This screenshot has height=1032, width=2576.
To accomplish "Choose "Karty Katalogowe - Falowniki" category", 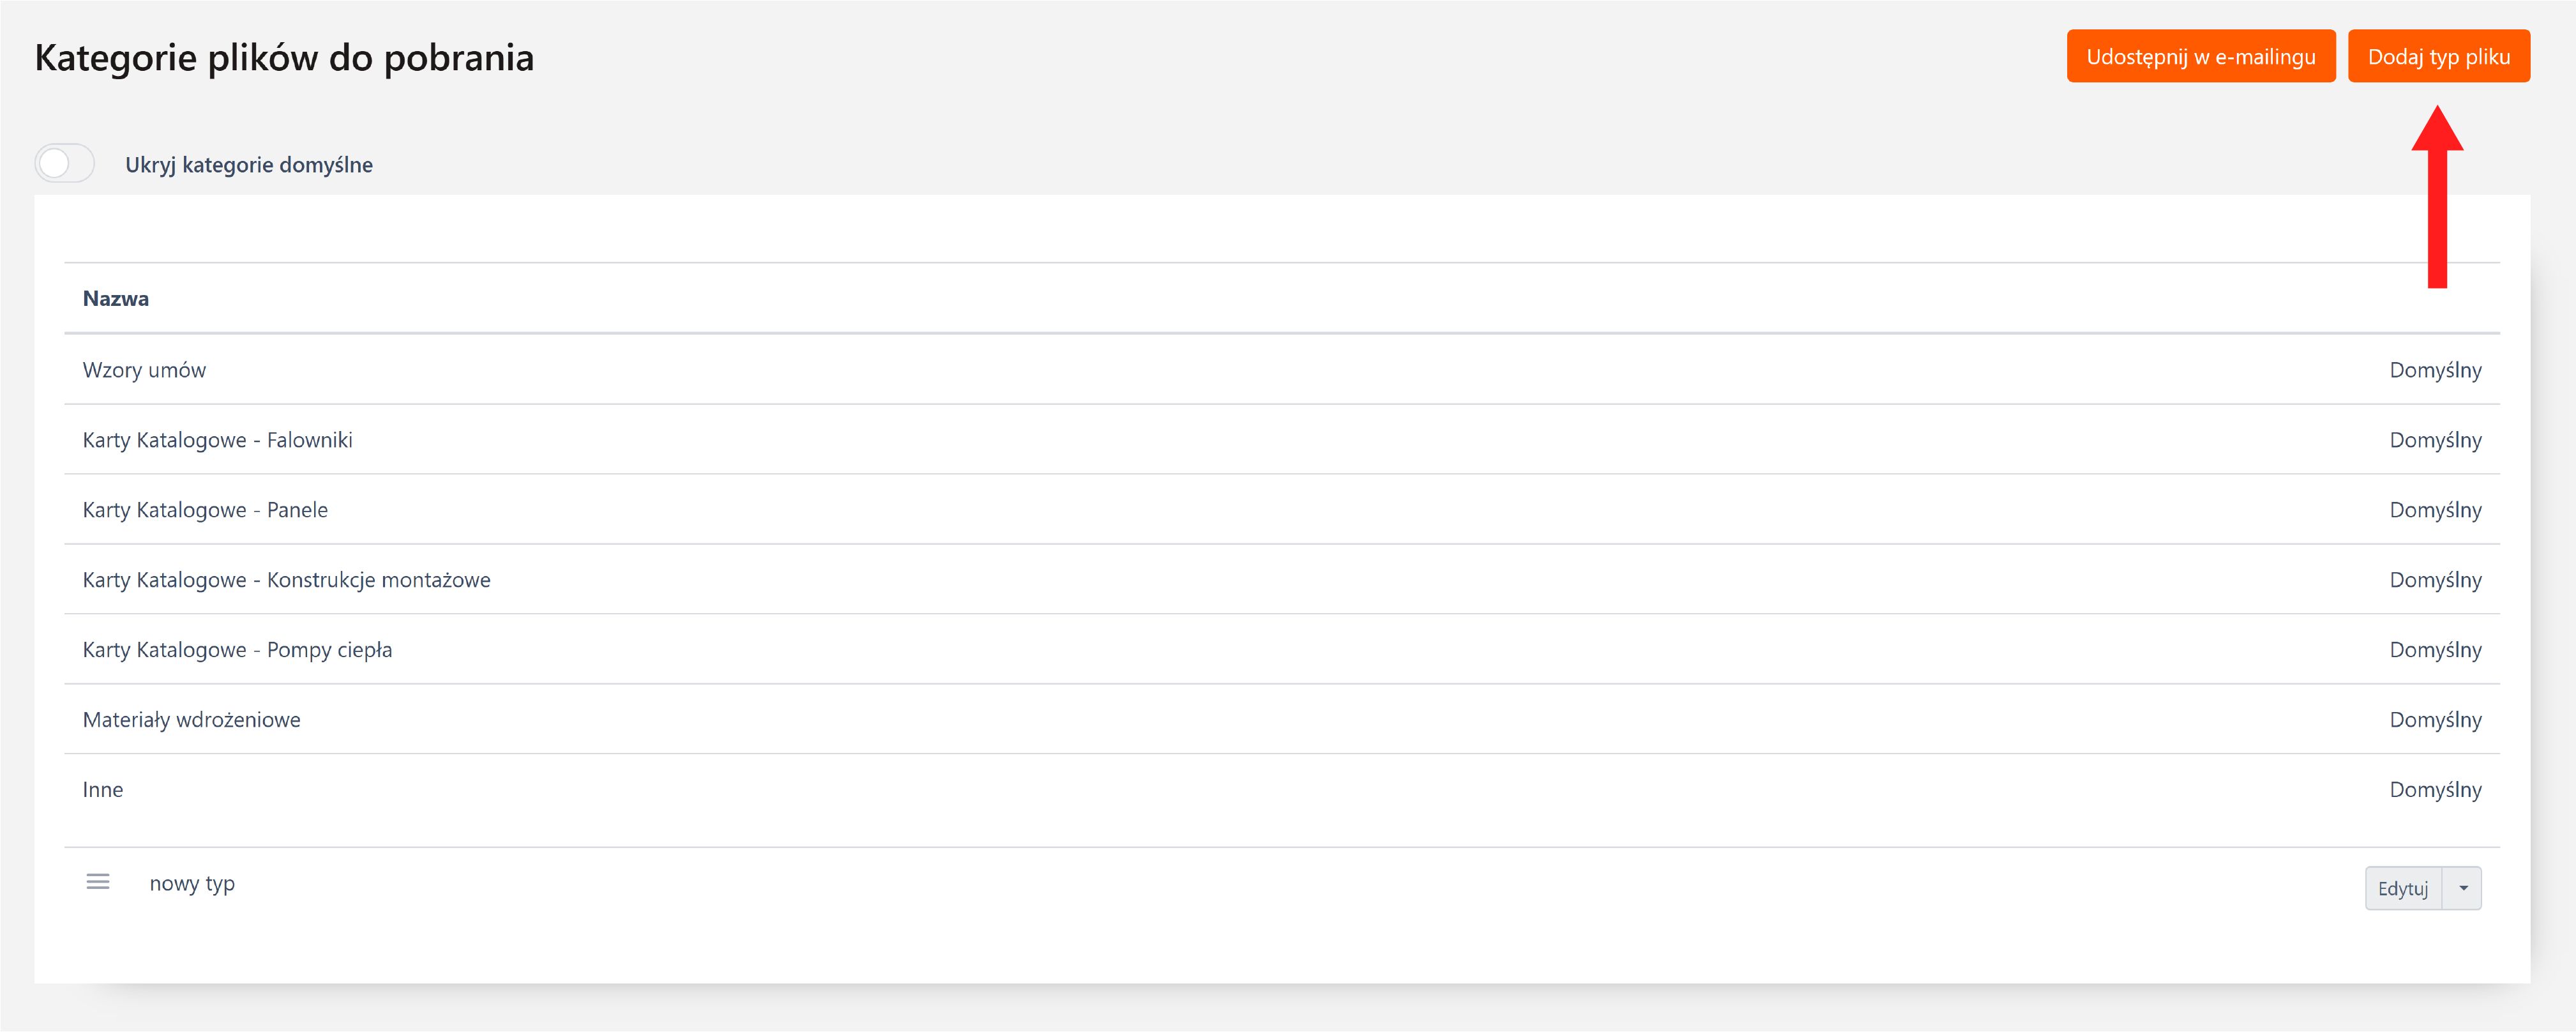I will point(217,440).
